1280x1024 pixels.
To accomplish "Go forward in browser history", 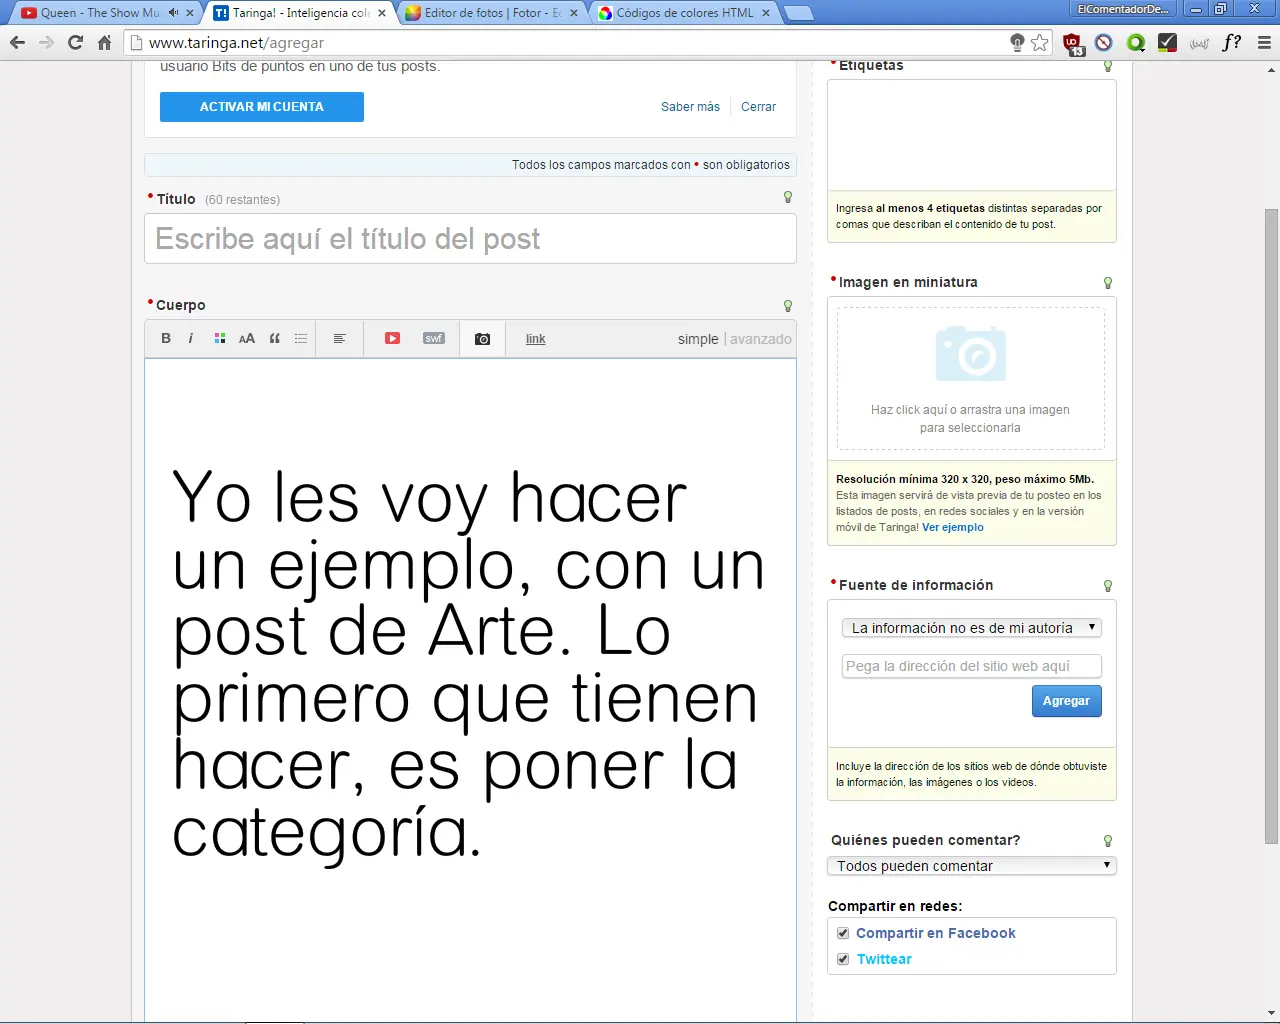I will pos(46,42).
